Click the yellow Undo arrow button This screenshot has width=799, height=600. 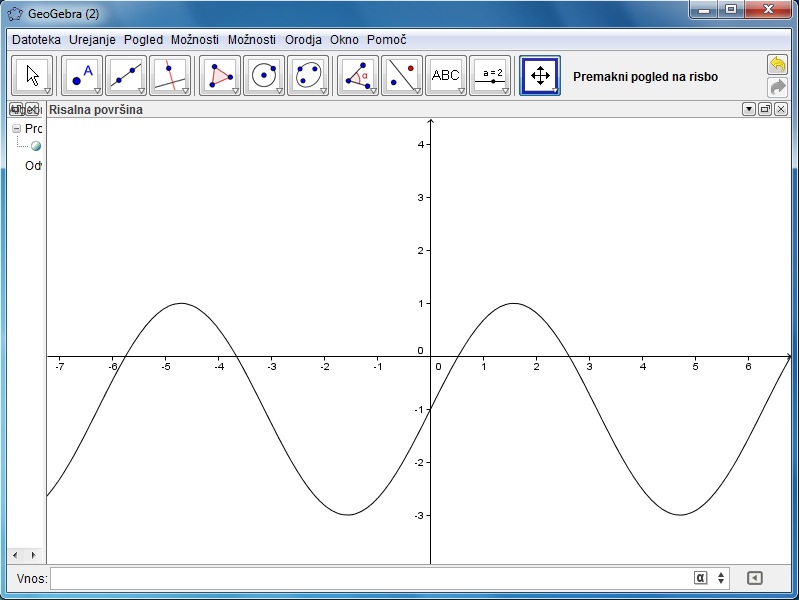[x=777, y=64]
